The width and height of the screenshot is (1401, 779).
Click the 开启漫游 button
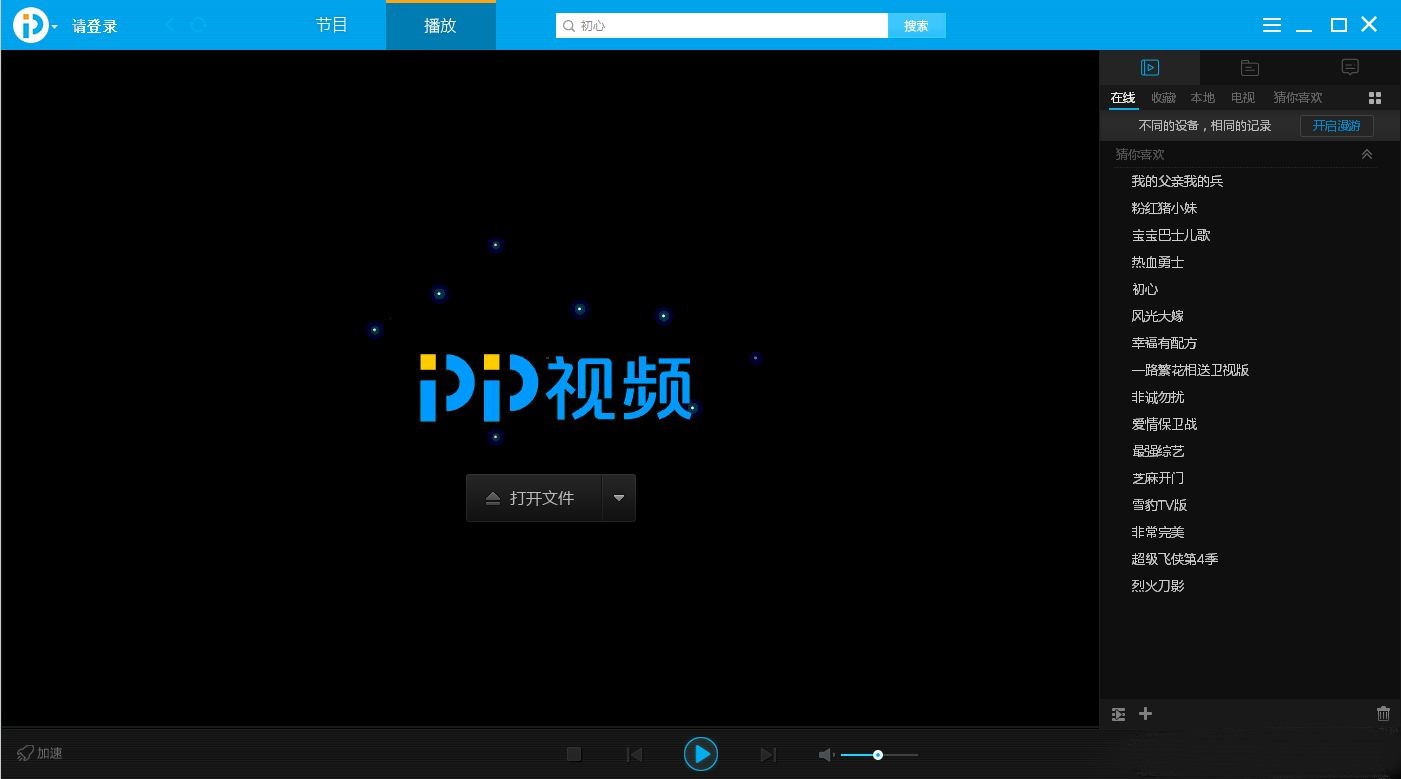[1337, 126]
